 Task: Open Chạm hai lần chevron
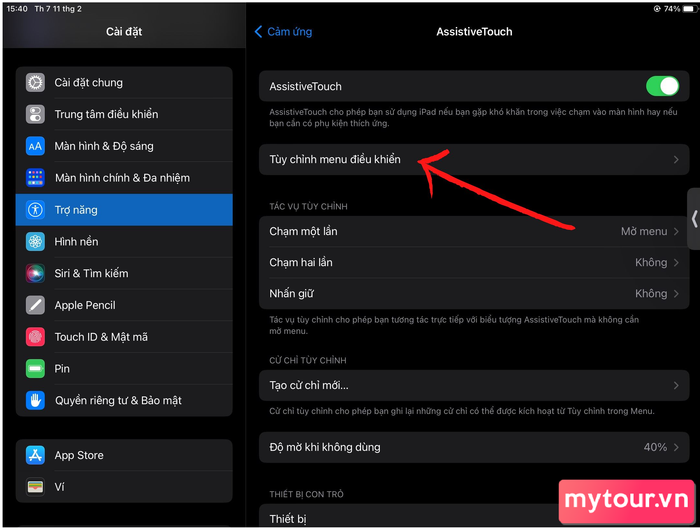[676, 263]
